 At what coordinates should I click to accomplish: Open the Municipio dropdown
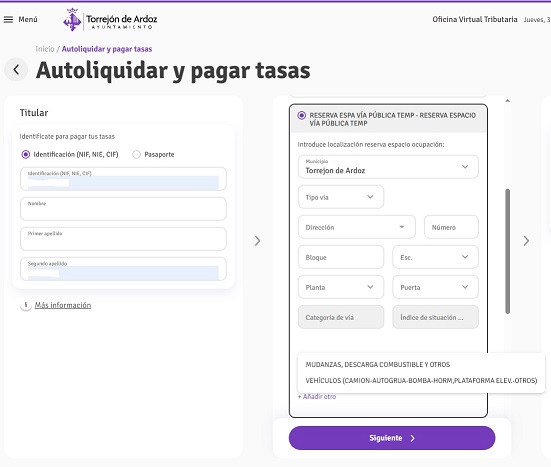388,167
